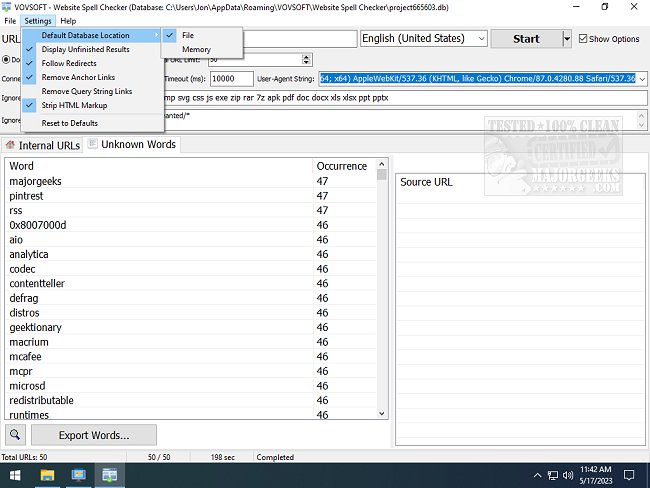
Task: Click the Occurrence column header
Action: click(344, 166)
